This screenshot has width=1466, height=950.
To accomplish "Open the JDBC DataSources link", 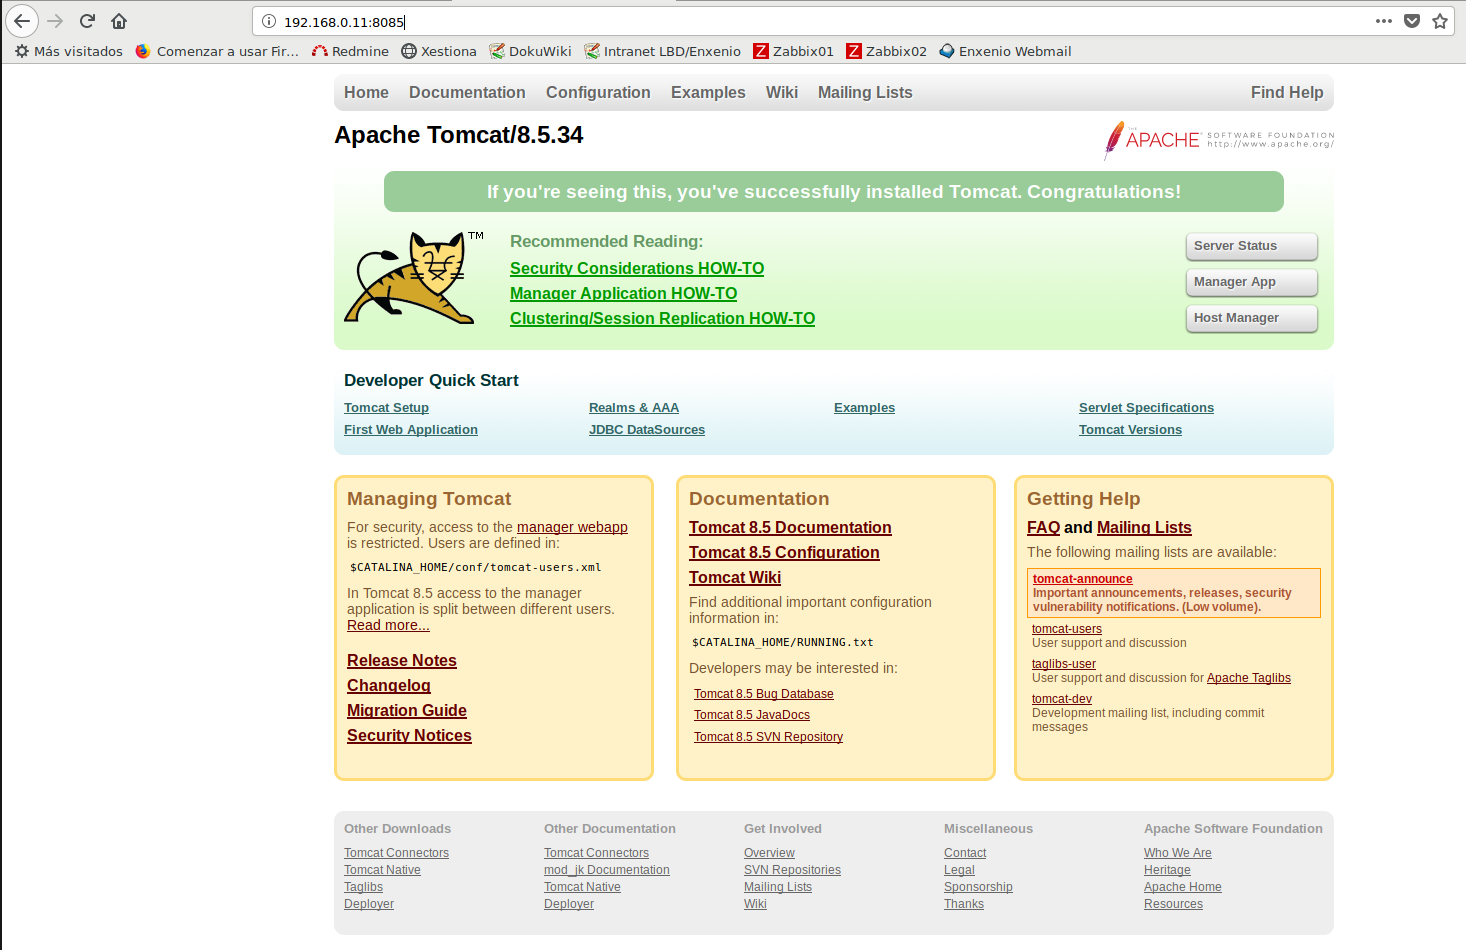I will [x=647, y=429].
